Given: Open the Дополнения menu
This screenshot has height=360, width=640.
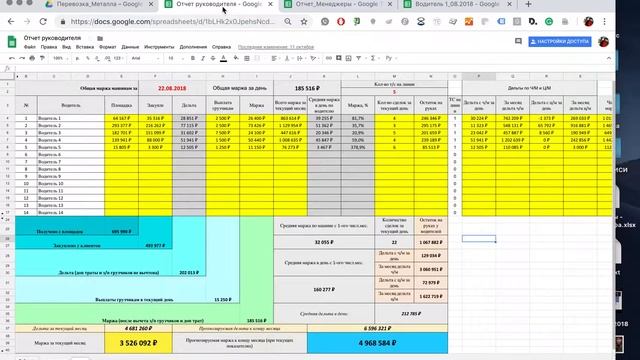Looking at the screenshot, I should pos(193,47).
